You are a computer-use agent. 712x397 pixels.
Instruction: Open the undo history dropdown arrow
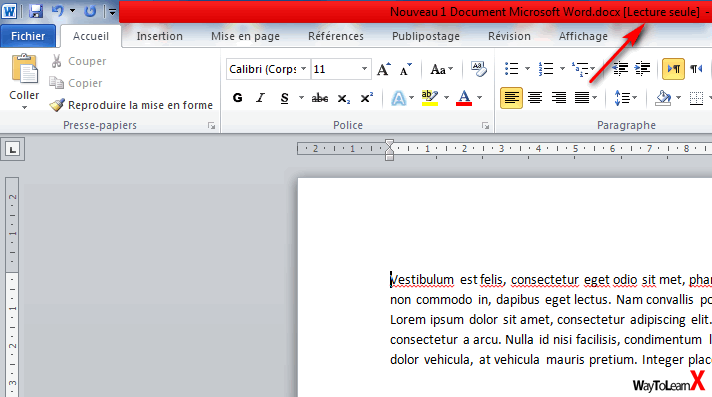point(72,11)
